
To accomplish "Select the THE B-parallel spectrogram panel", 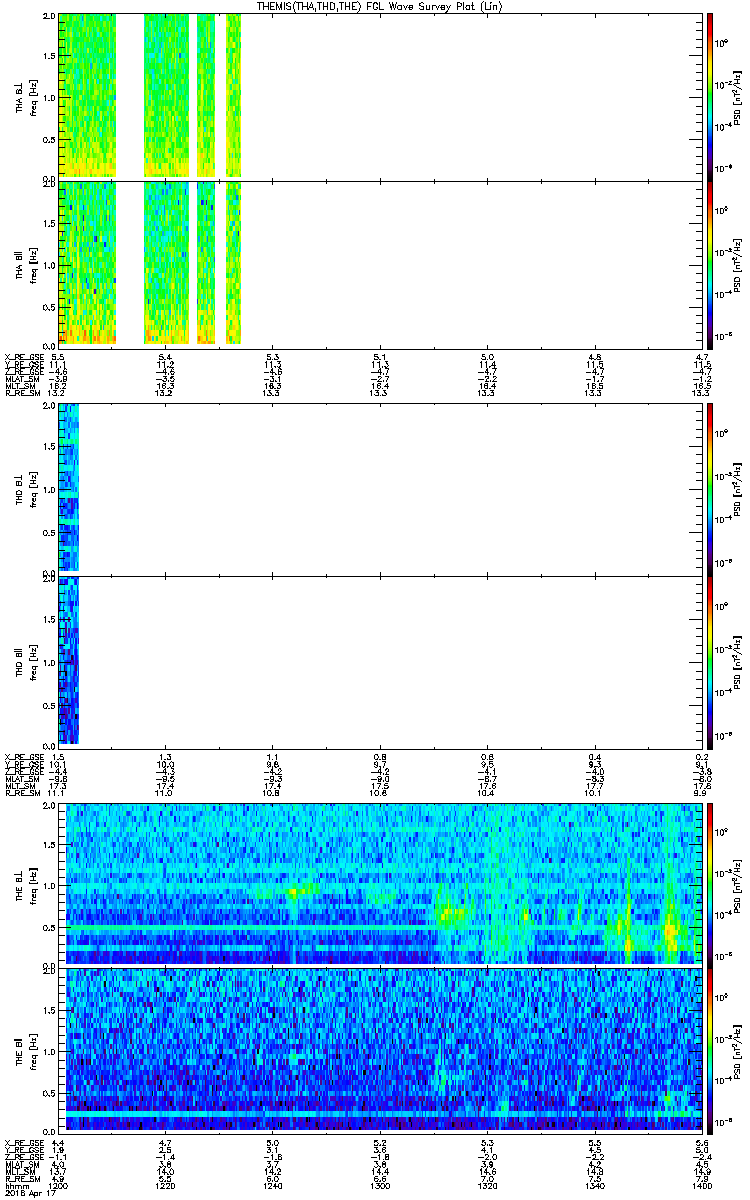I will pos(380,1050).
